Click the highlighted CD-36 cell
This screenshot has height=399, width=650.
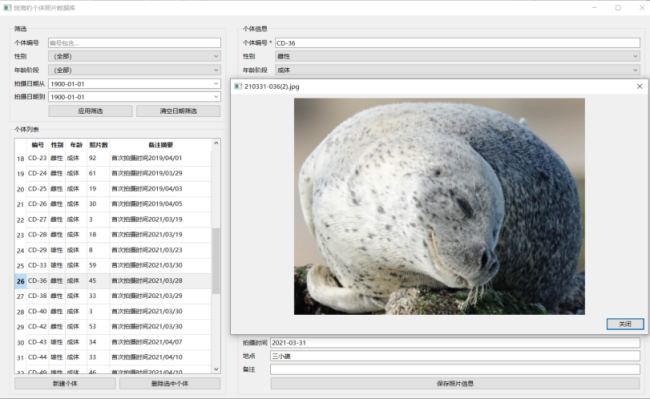point(37,281)
